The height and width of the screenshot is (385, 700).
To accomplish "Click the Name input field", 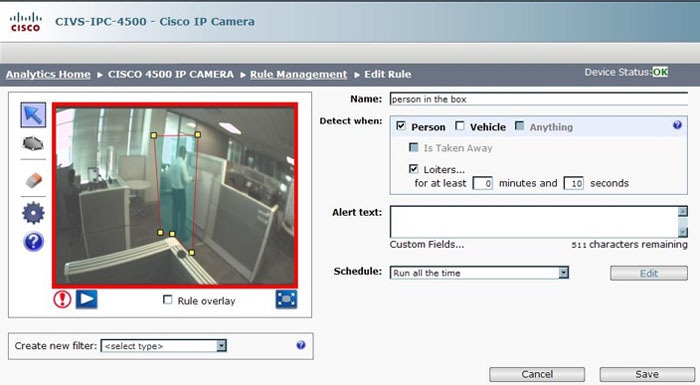I will pos(538,99).
